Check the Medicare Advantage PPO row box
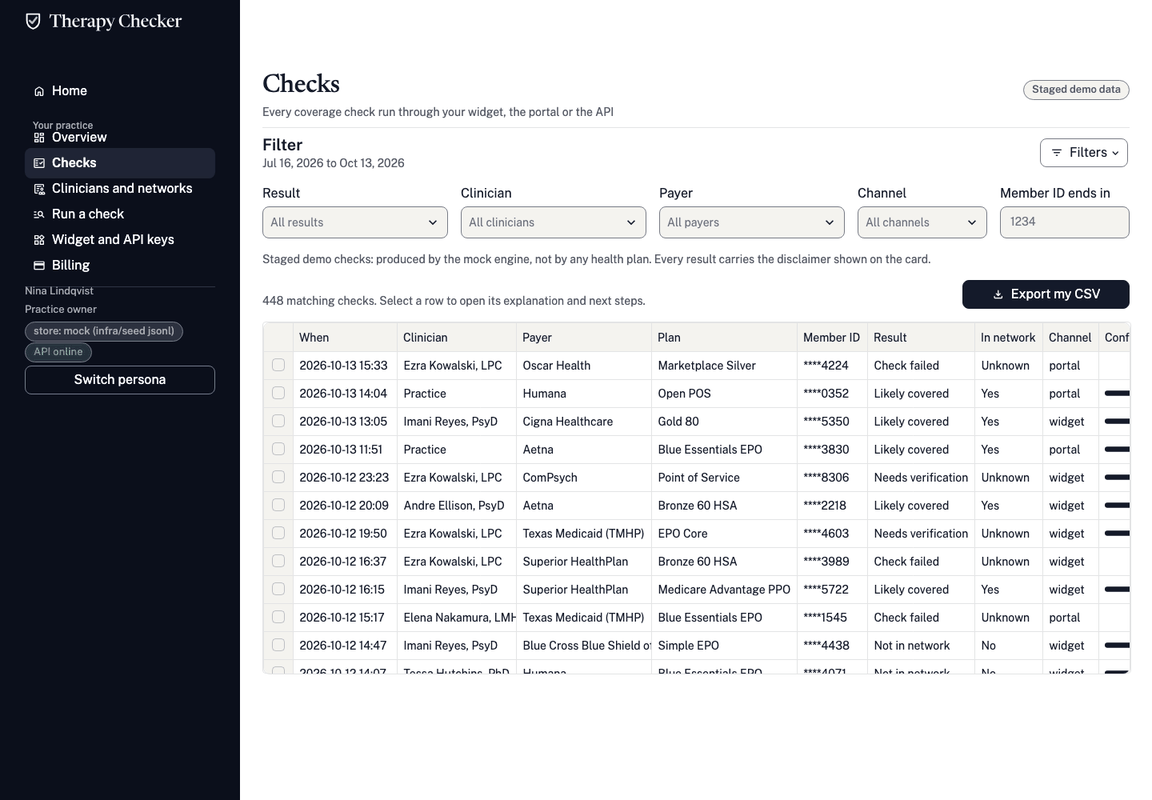This screenshot has width=1152, height=800. [x=278, y=588]
